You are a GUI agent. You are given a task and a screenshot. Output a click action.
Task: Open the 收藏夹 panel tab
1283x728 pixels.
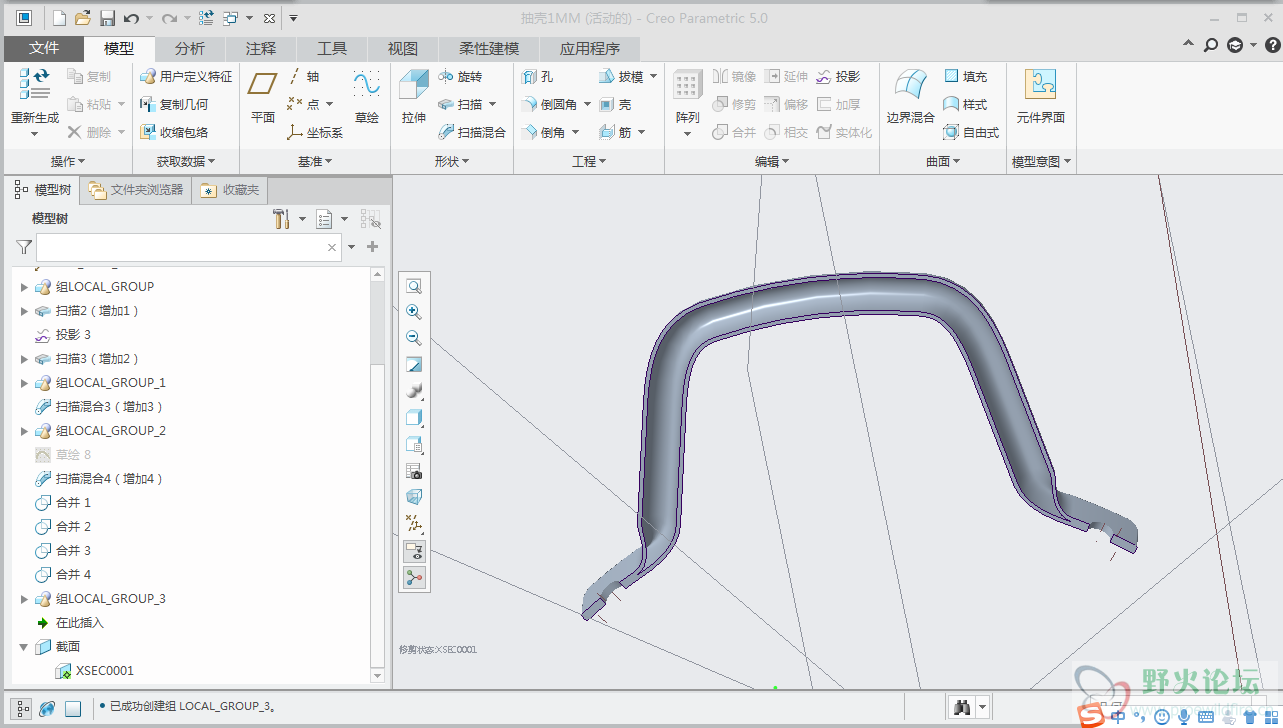pos(230,190)
